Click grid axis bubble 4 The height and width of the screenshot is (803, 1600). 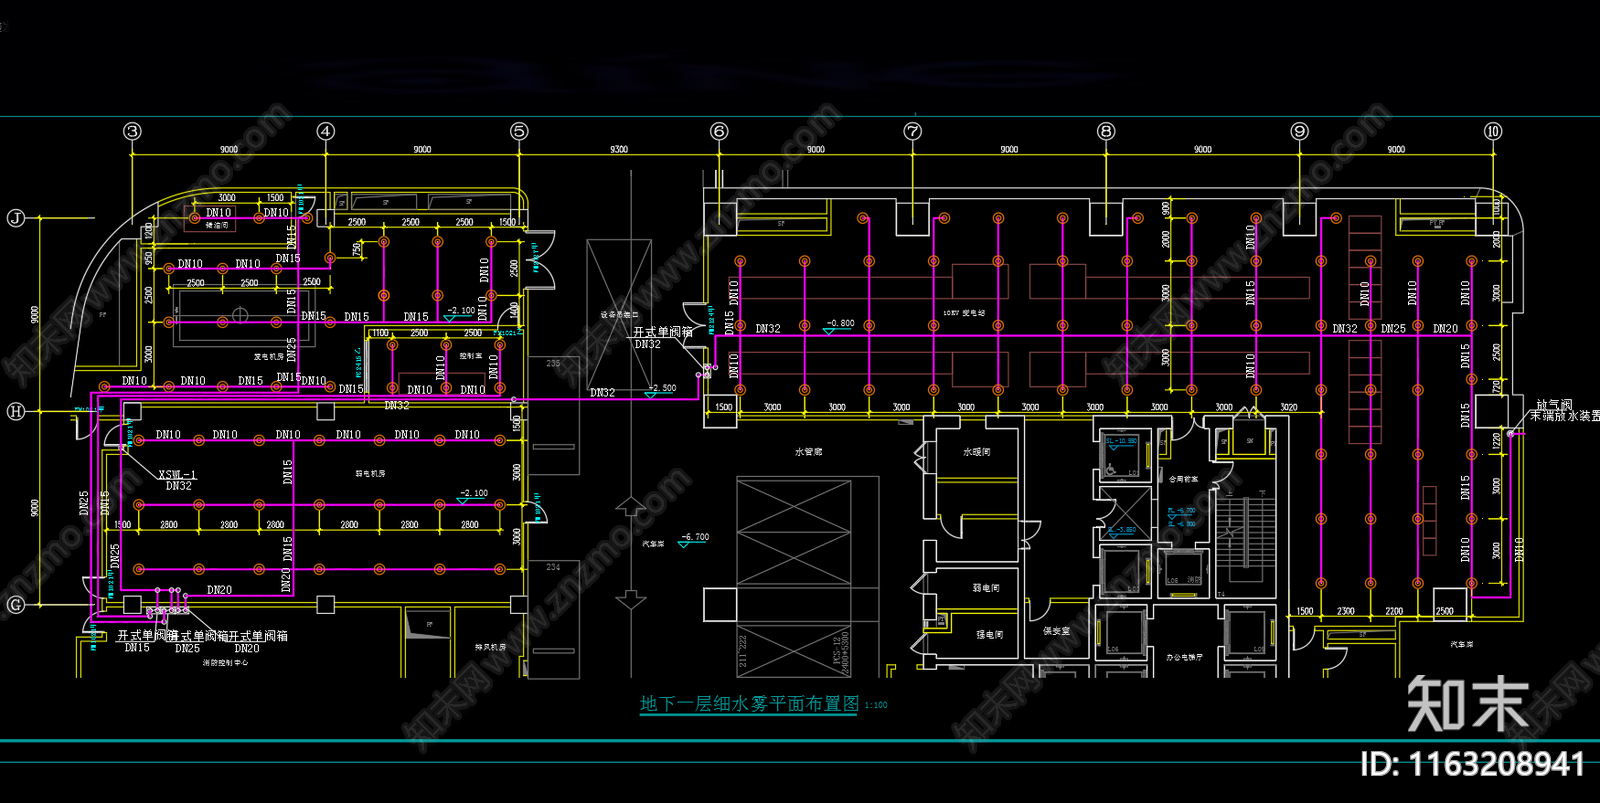point(325,131)
